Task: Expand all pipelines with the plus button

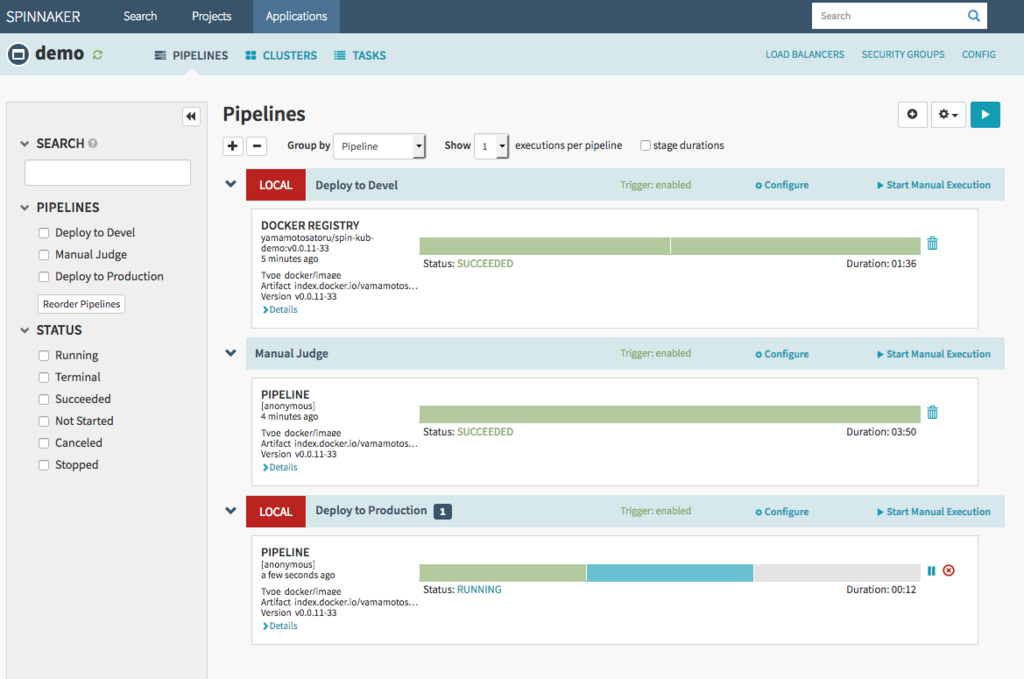Action: pyautogui.click(x=232, y=146)
